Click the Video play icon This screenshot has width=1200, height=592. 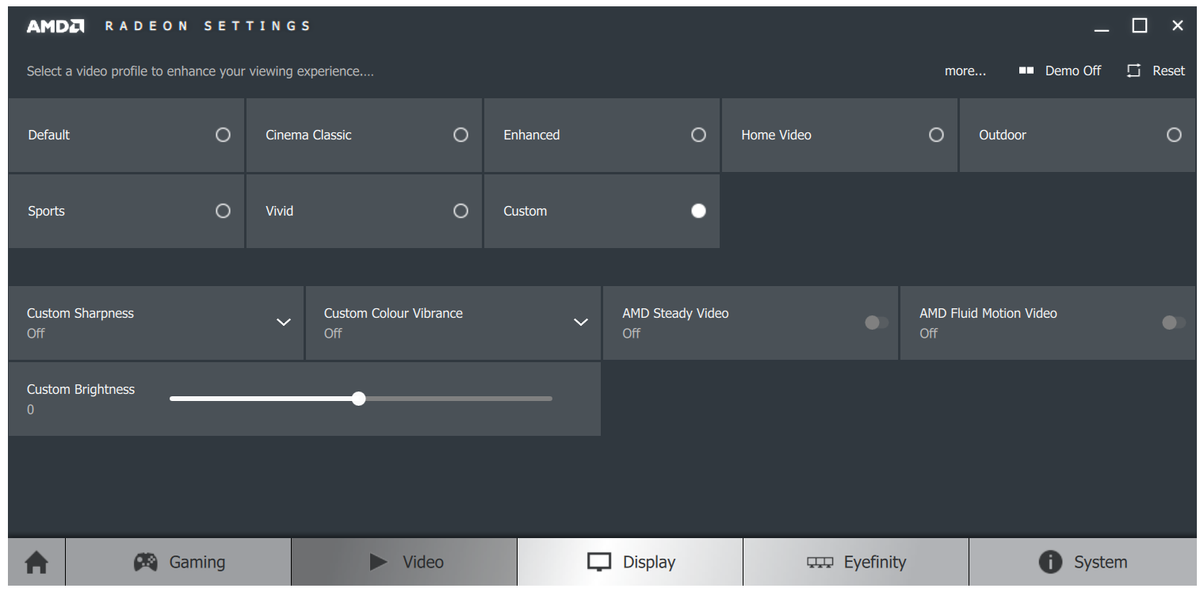point(378,562)
